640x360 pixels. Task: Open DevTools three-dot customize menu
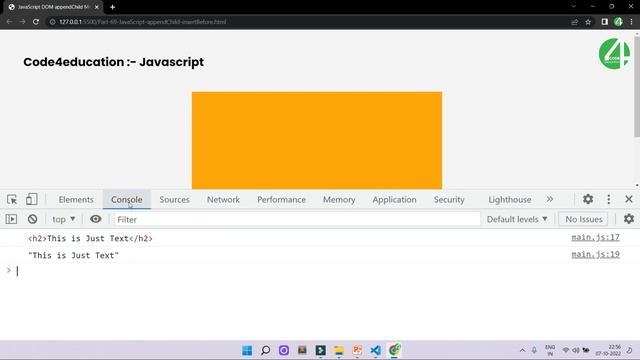609,199
